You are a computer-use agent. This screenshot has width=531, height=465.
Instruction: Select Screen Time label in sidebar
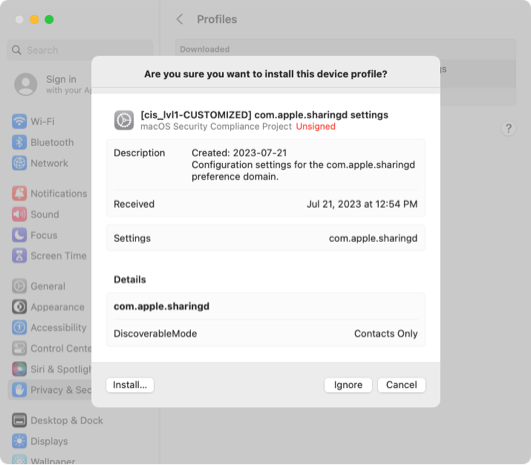click(59, 256)
